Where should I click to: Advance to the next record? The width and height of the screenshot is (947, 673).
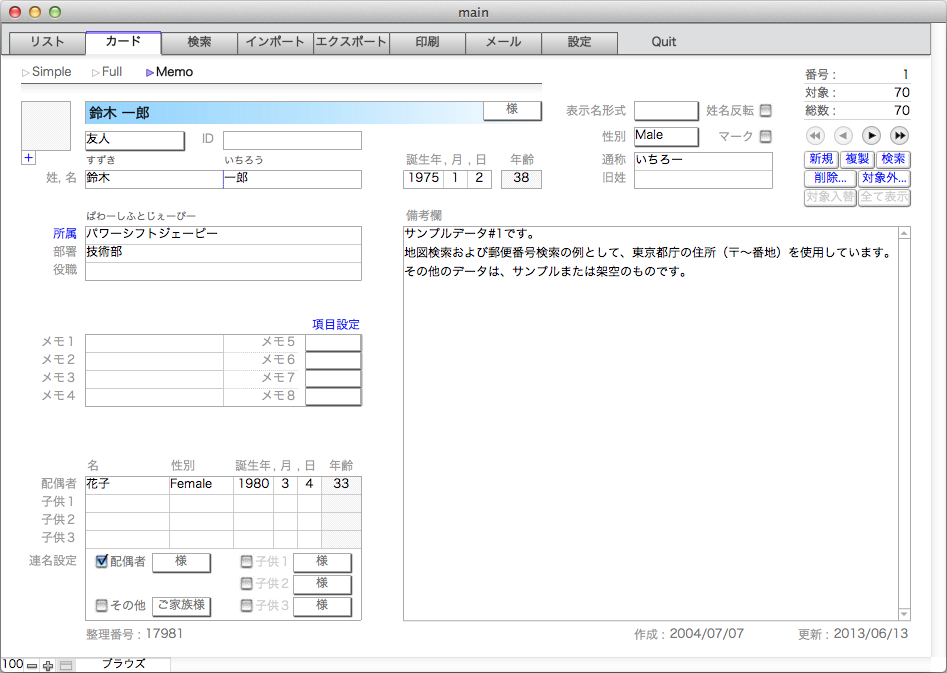point(871,135)
